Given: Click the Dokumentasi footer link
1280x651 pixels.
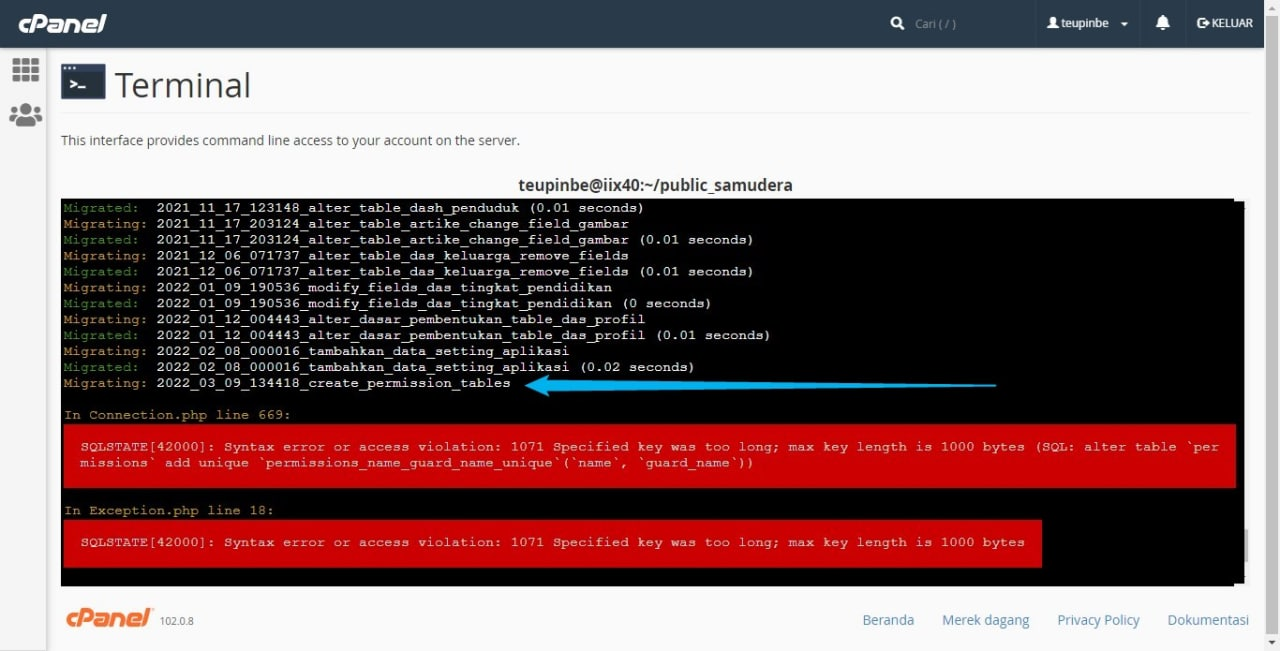Looking at the screenshot, I should click(1207, 620).
